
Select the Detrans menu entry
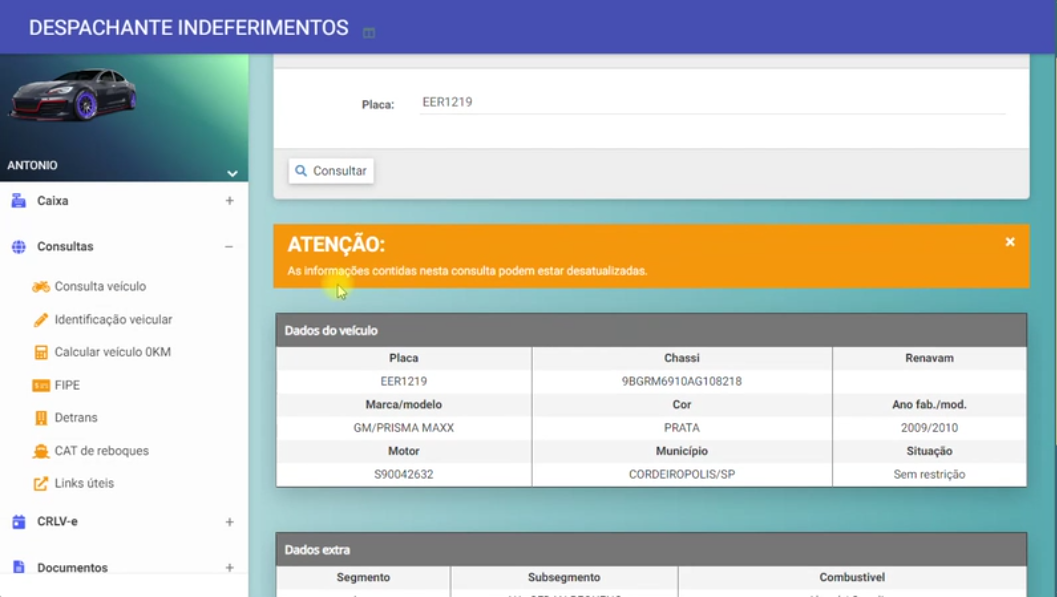click(x=76, y=418)
